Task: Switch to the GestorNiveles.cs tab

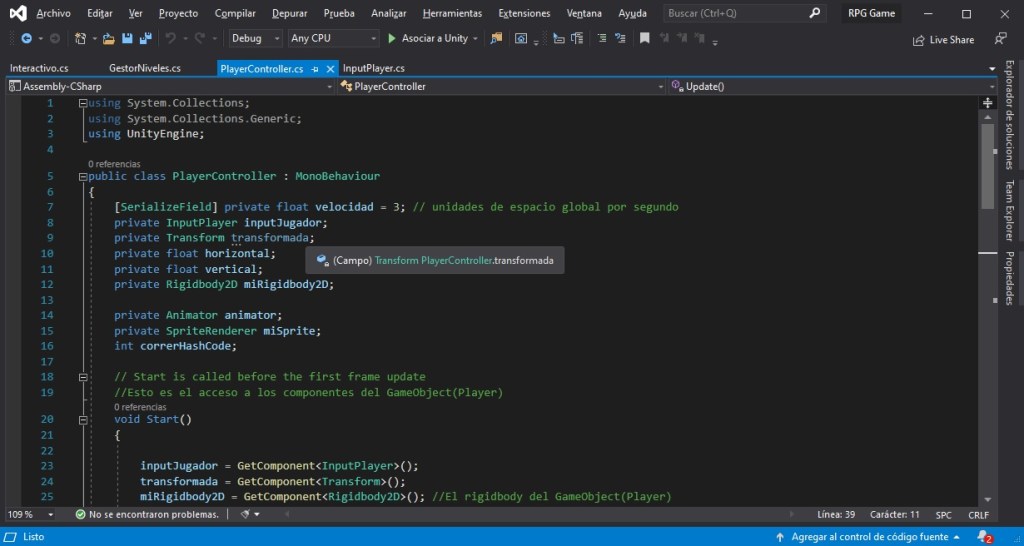Action: click(145, 68)
